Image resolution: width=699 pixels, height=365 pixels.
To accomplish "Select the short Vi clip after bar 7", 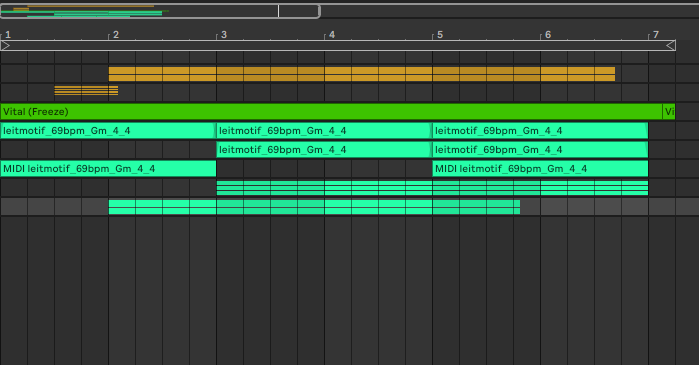I will point(669,111).
